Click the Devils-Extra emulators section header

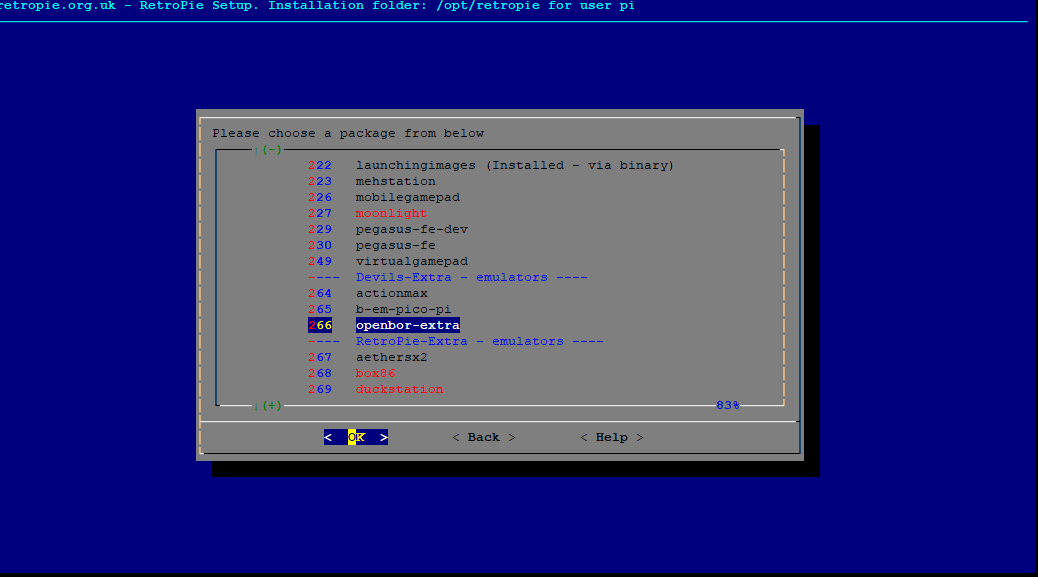pos(451,277)
